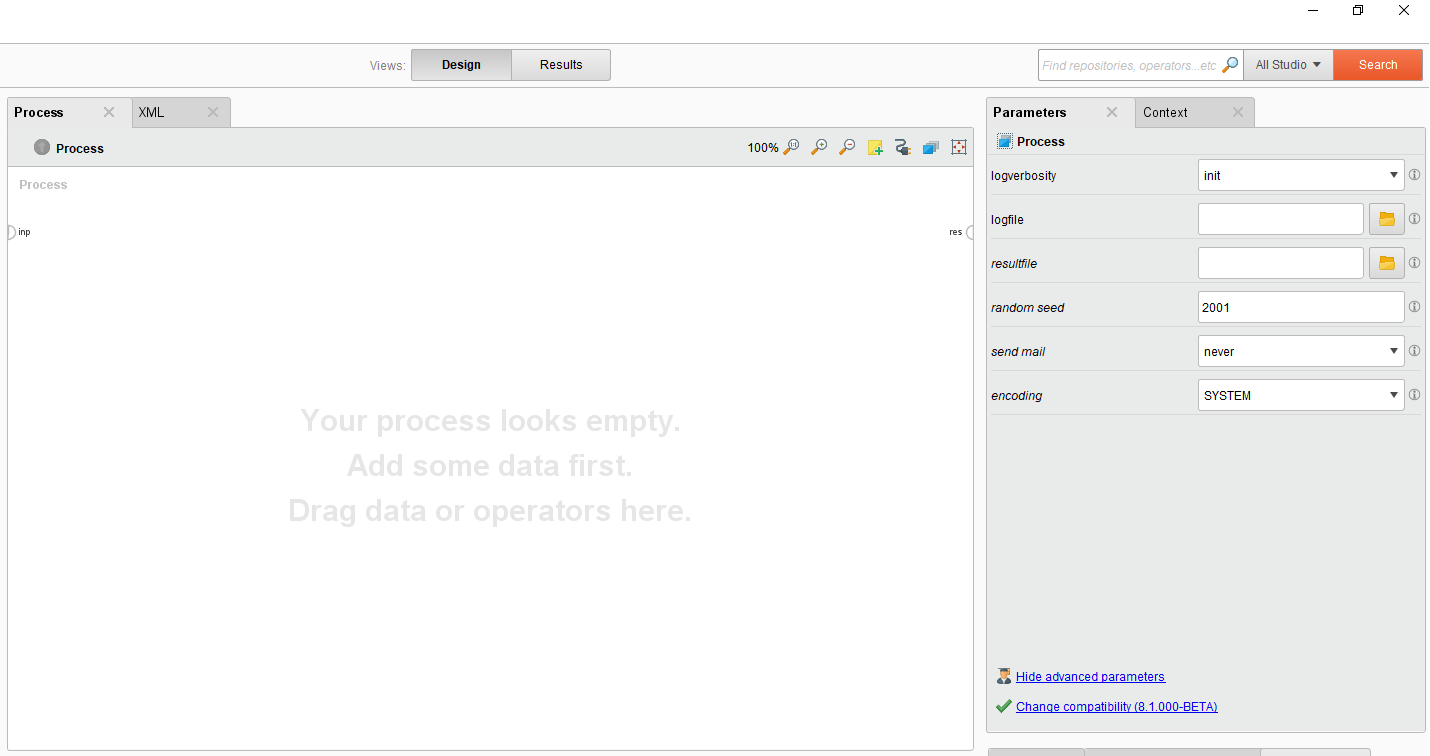Open the Context tab
Viewport: 1430px width, 756px height.
click(1165, 112)
